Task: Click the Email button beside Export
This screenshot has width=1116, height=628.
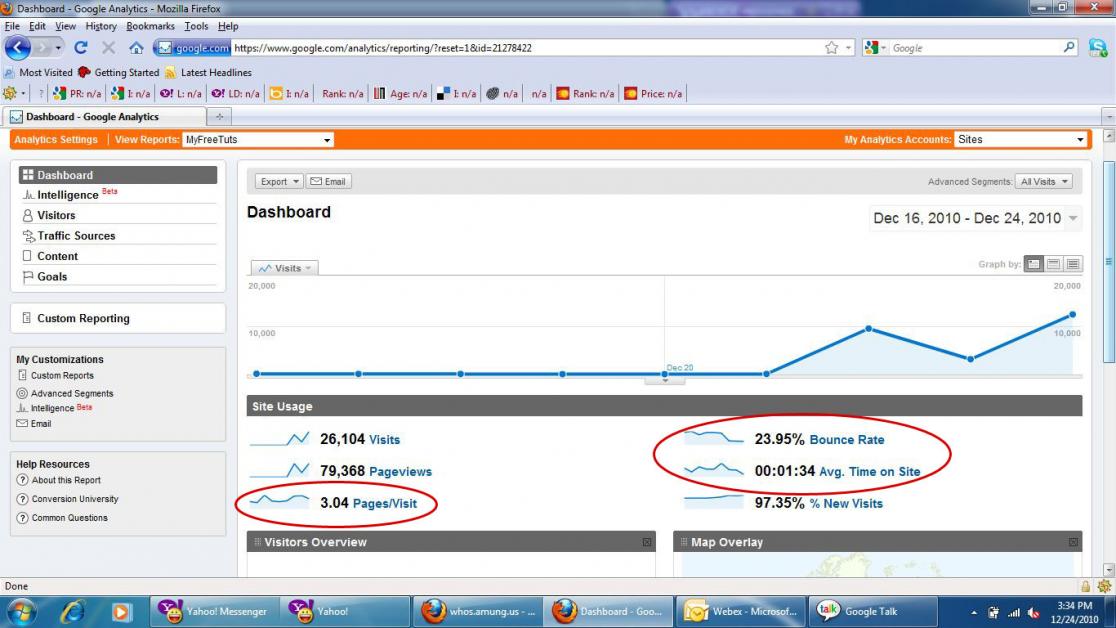Action: [x=329, y=182]
